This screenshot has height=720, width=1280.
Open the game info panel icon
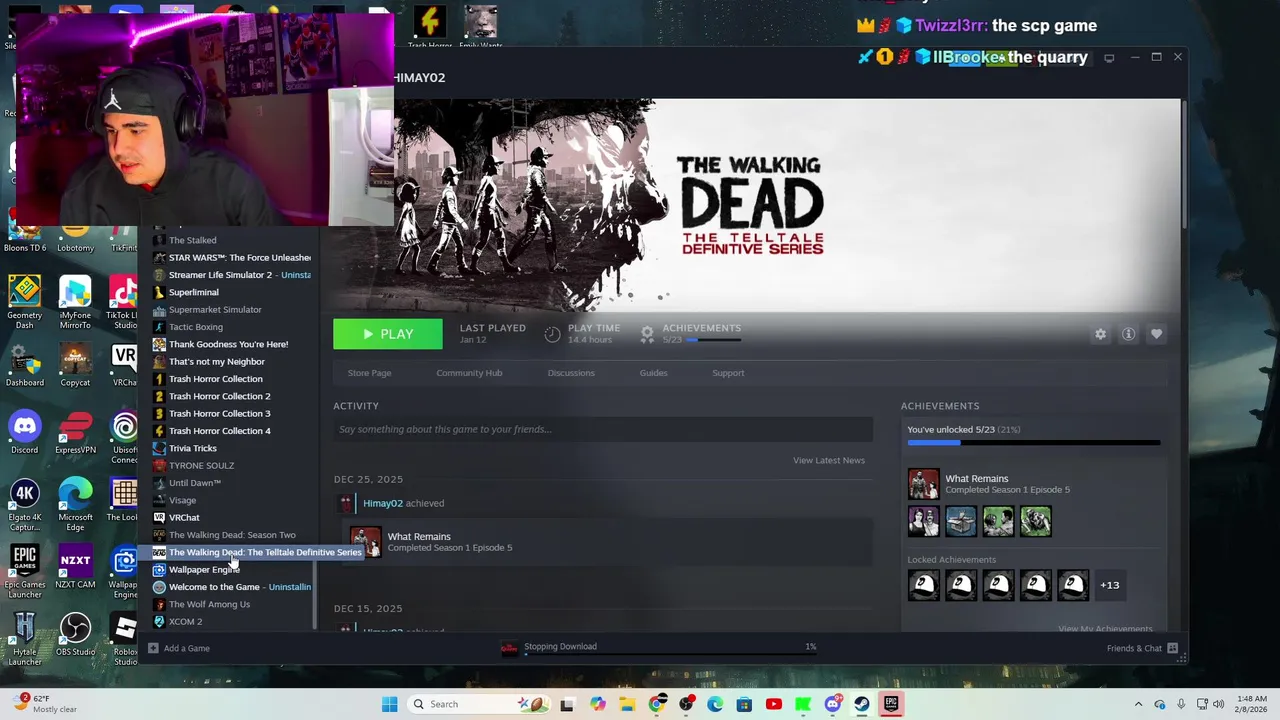[x=1128, y=334]
